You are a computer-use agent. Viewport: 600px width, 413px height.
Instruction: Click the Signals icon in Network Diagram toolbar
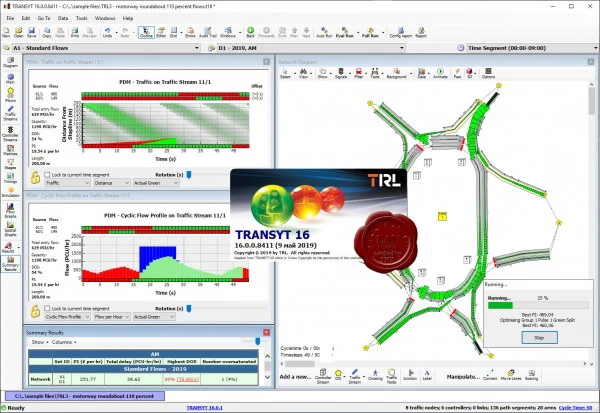341,73
